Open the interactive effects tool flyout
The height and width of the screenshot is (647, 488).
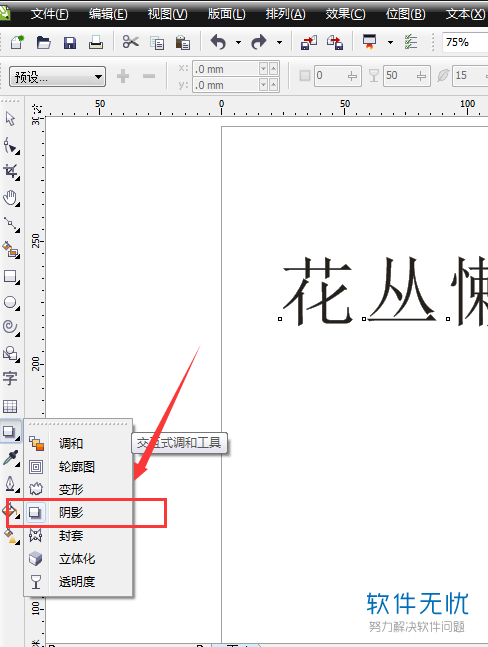pos(10,432)
